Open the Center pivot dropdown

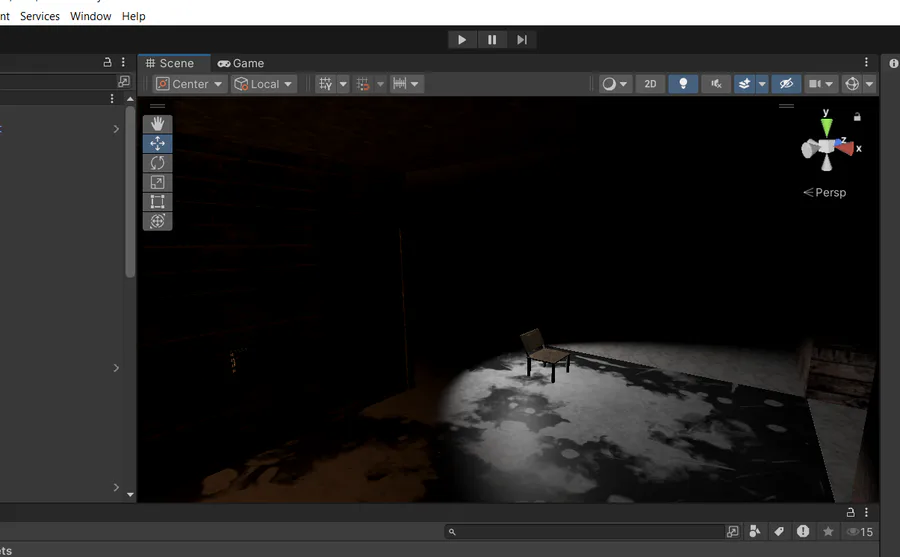click(x=189, y=84)
